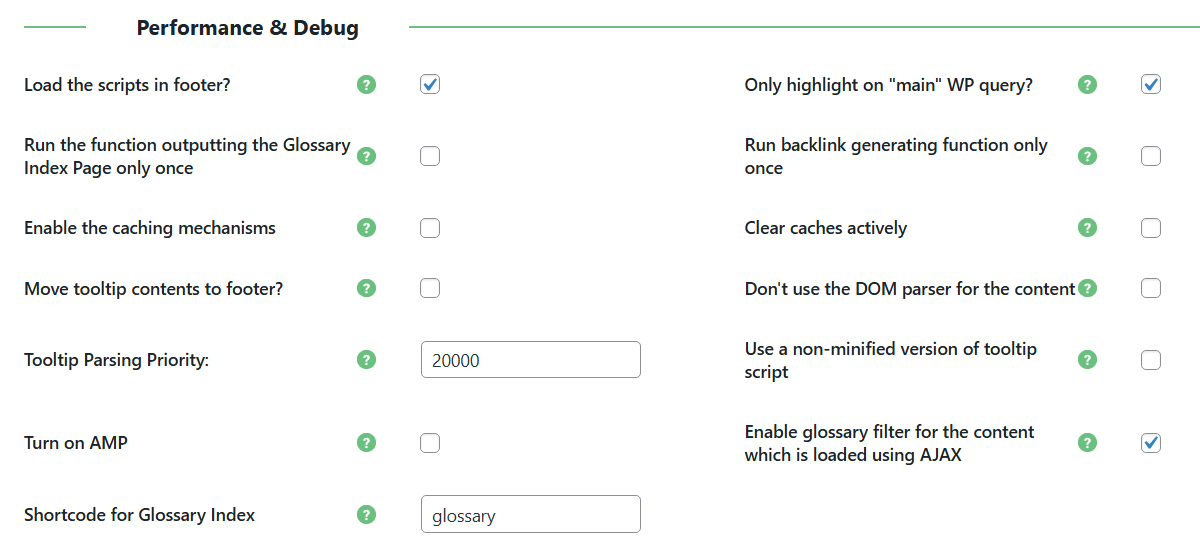Enable Move tooltip contents to footer checkbox
1200x550 pixels.
coord(430,289)
